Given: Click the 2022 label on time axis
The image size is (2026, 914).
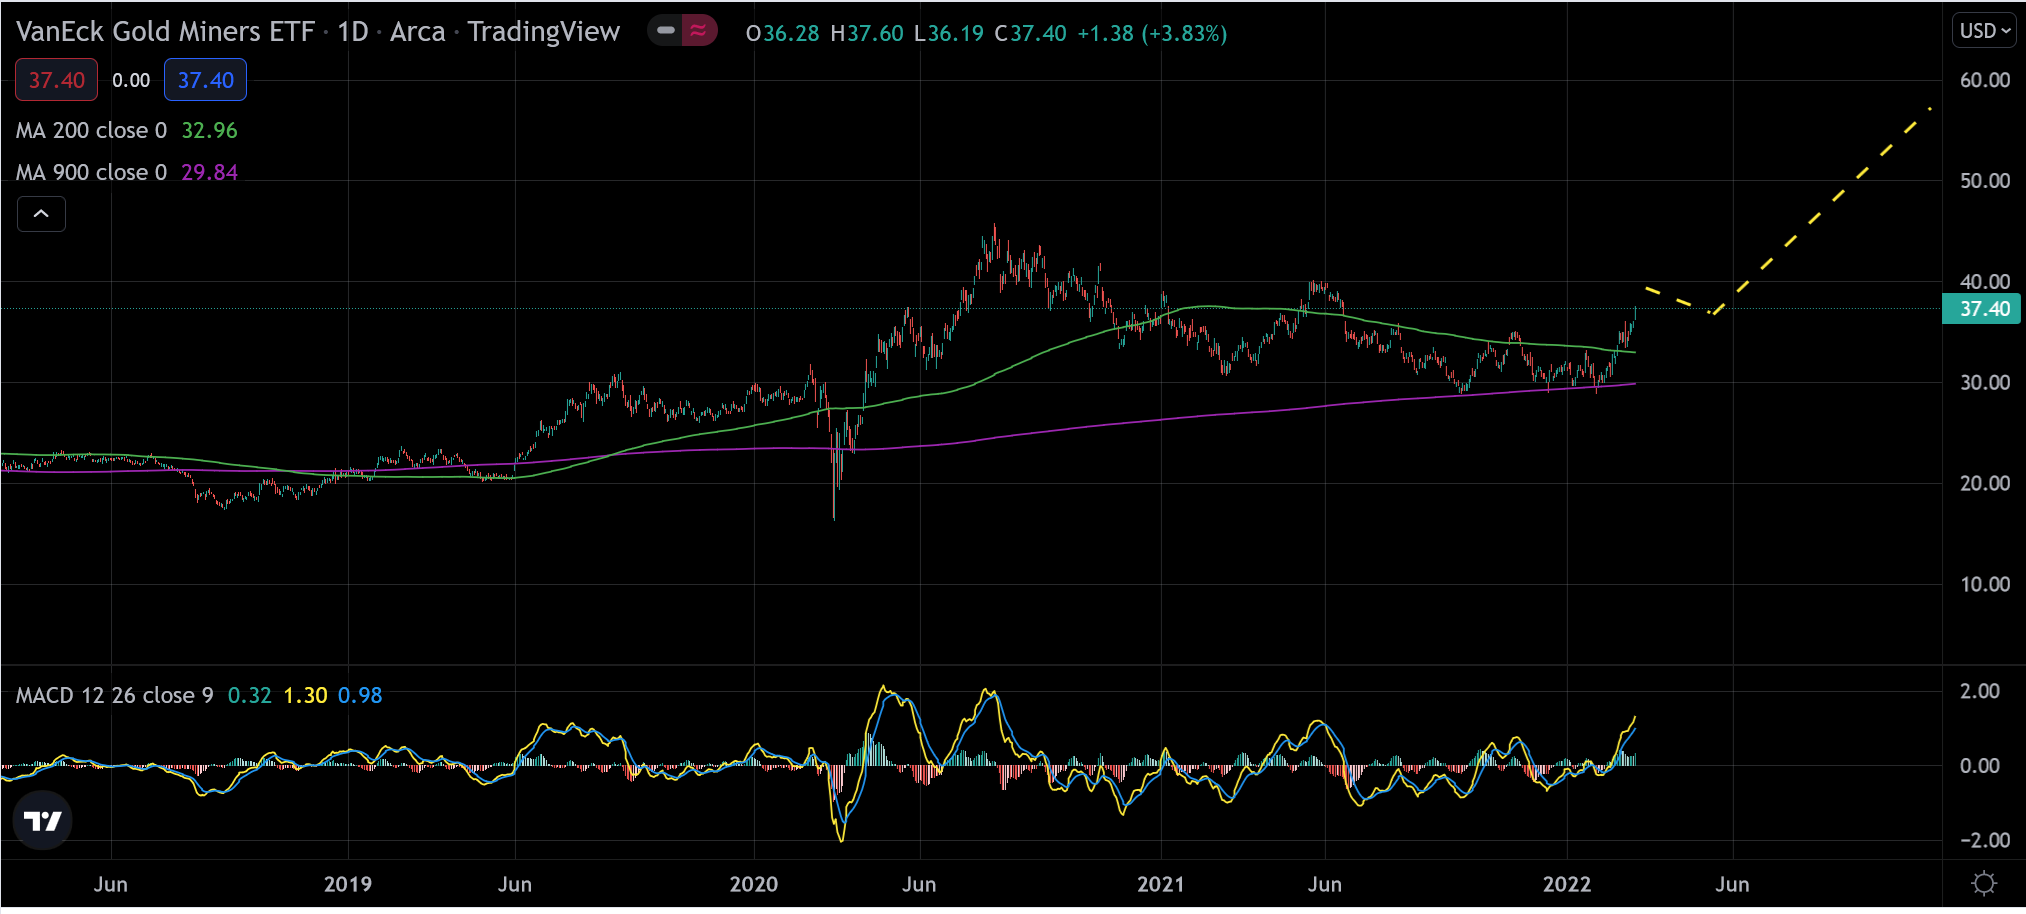Looking at the screenshot, I should coord(1566,884).
